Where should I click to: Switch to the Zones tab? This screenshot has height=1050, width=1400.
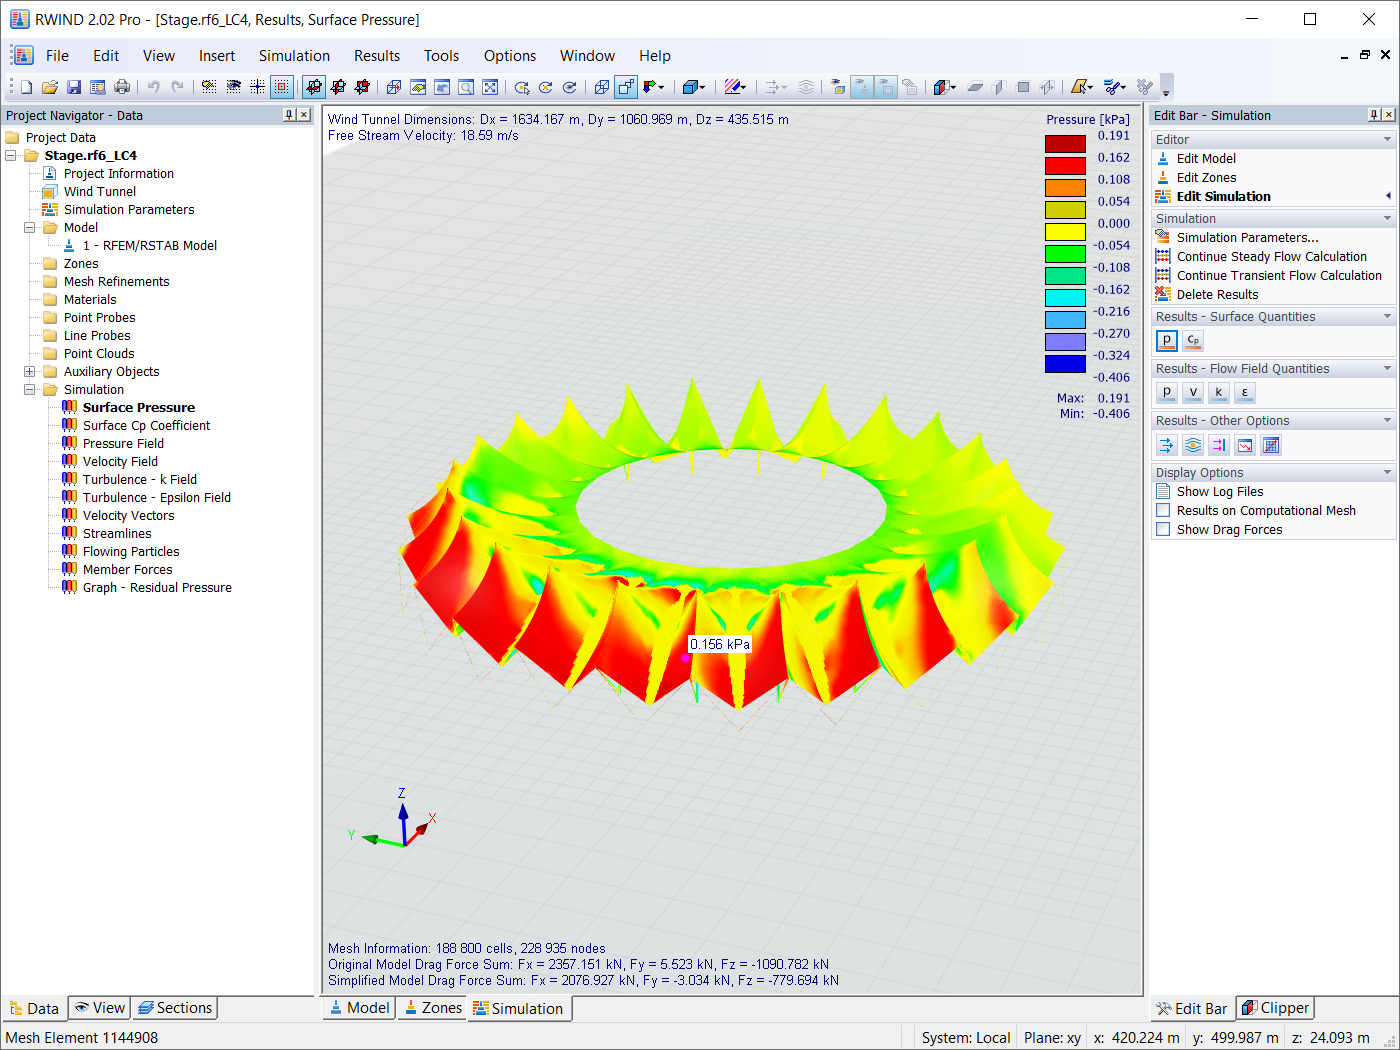pos(432,1008)
